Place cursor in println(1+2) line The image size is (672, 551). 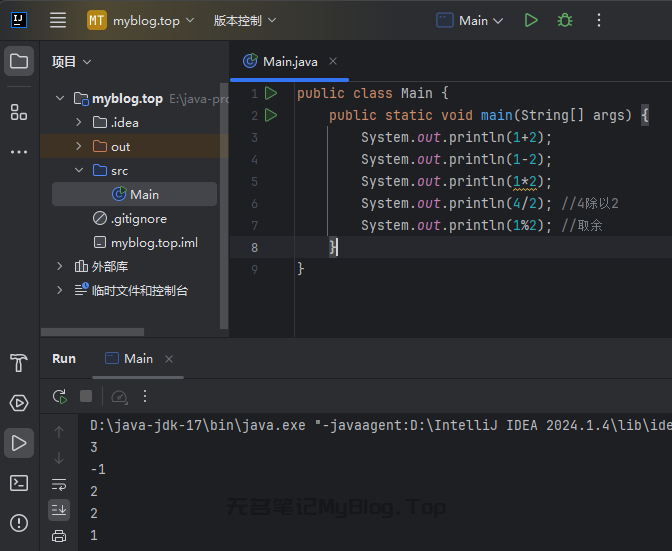456,138
